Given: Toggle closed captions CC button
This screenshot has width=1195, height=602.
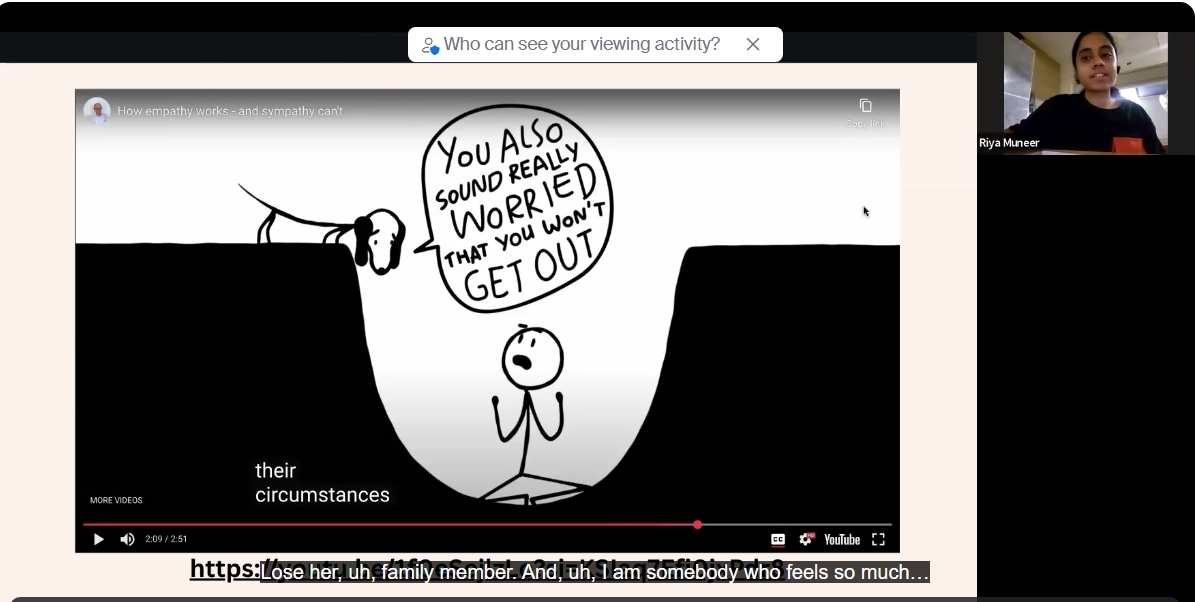Looking at the screenshot, I should [x=777, y=539].
